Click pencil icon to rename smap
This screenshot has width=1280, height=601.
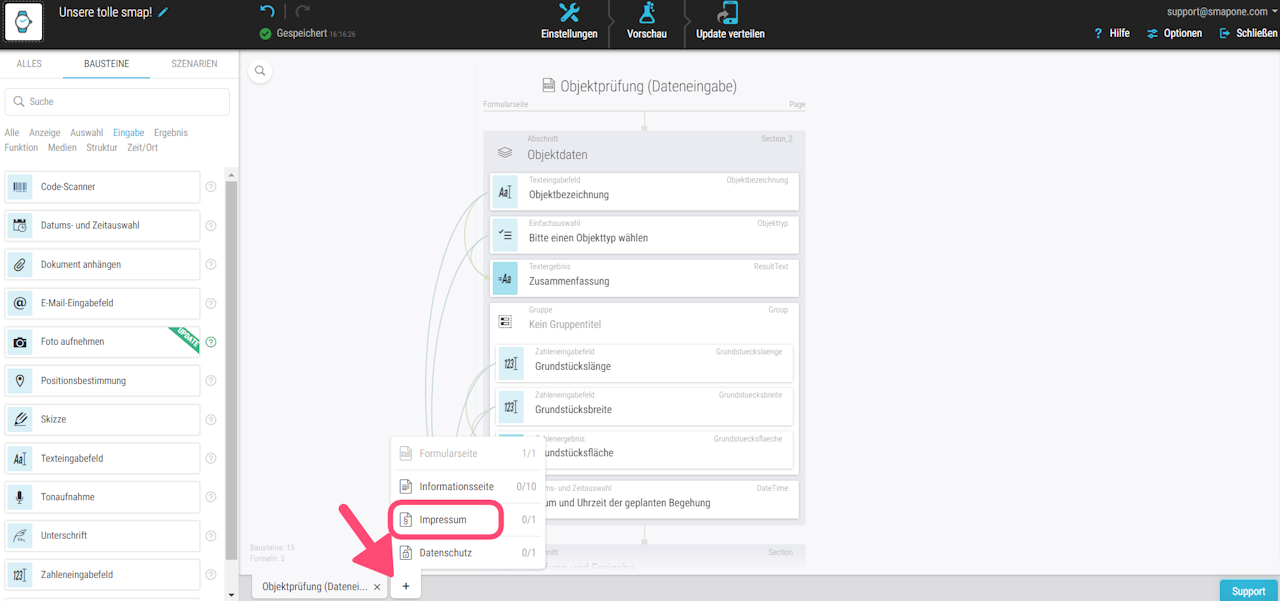(163, 13)
